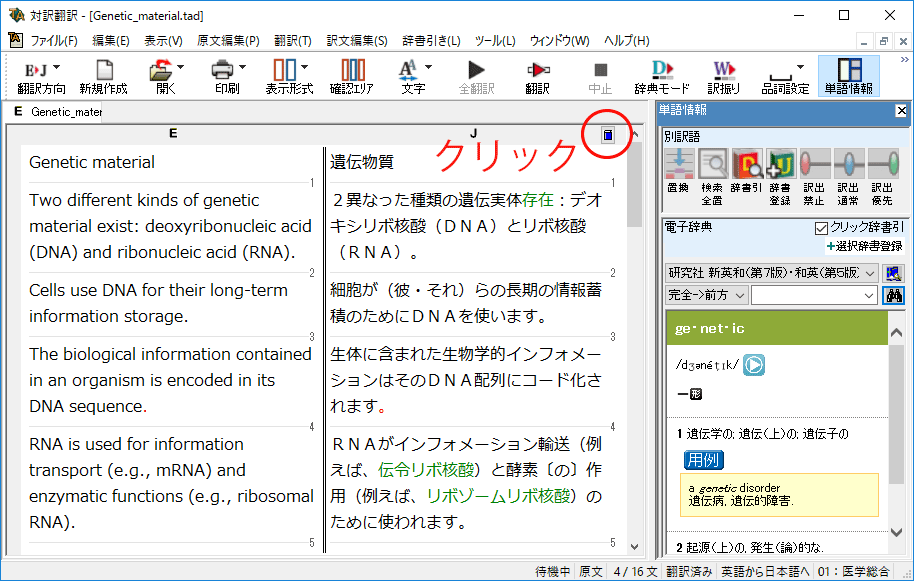Click the blue icon in J column header
This screenshot has width=914, height=581.
pyautogui.click(x=608, y=135)
